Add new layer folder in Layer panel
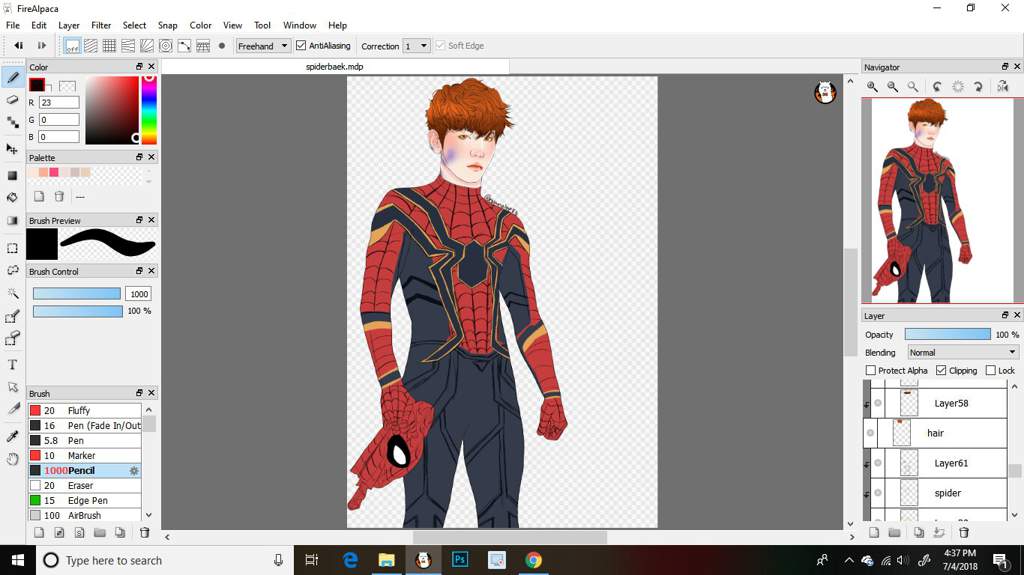The width and height of the screenshot is (1024, 575). [894, 533]
